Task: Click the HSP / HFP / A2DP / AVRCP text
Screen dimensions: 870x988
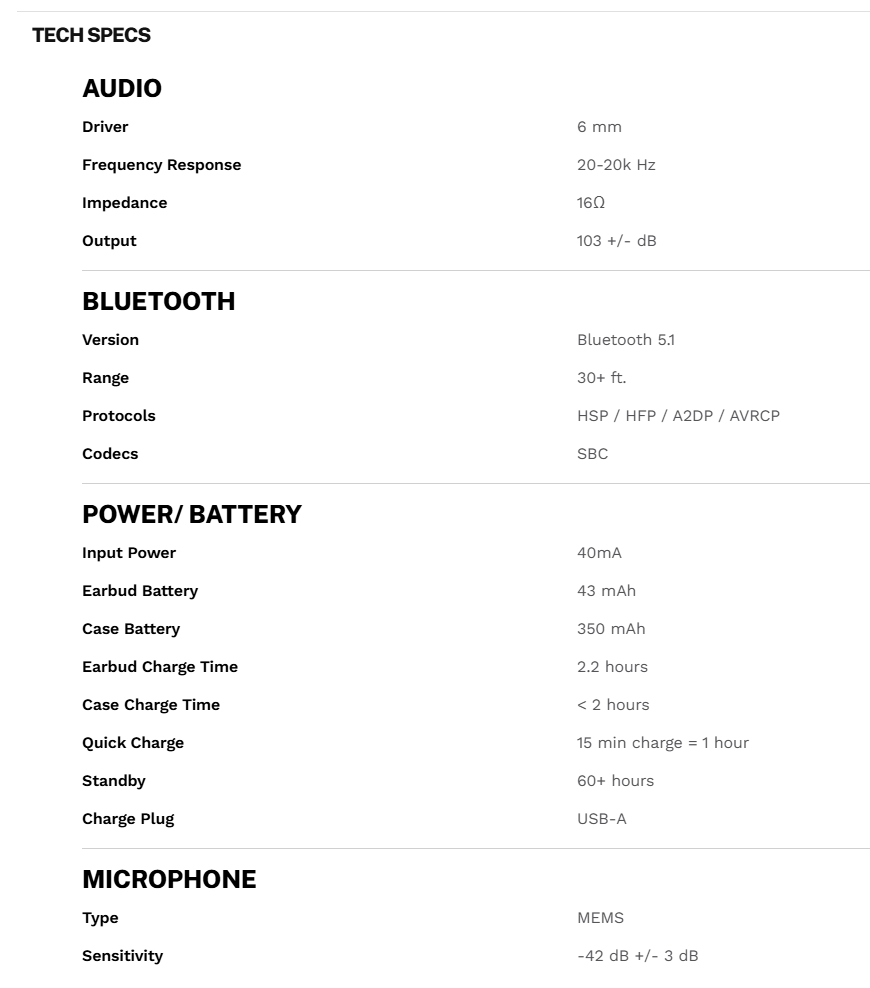Action: coord(678,416)
